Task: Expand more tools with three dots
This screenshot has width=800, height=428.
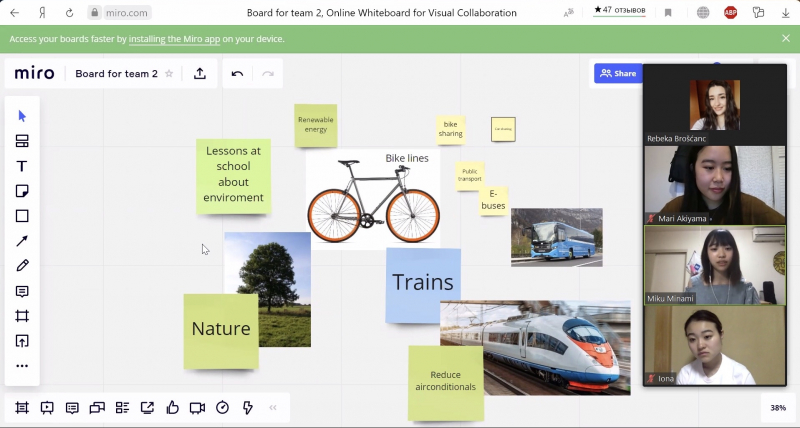Action: click(x=22, y=366)
